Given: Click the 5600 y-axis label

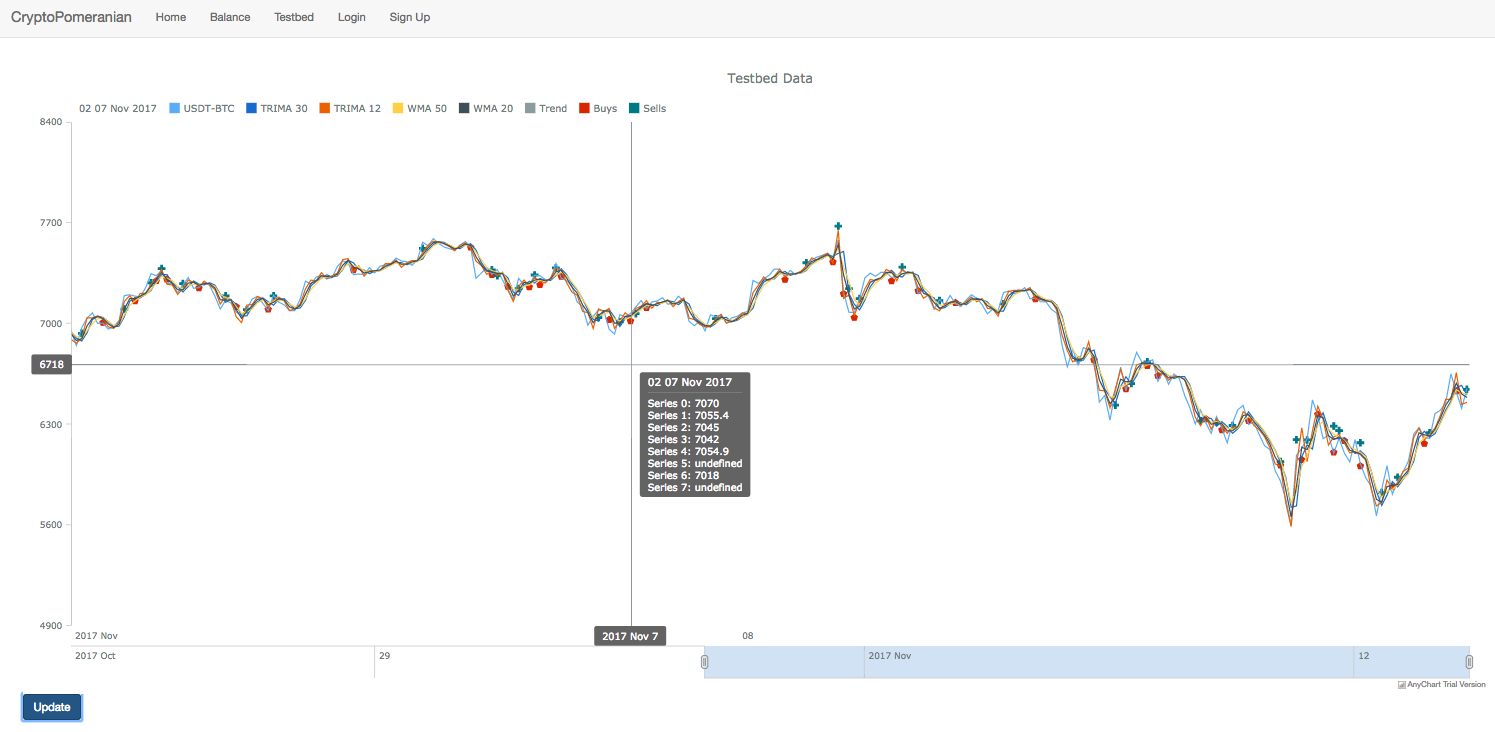Looking at the screenshot, I should click(x=50, y=525).
